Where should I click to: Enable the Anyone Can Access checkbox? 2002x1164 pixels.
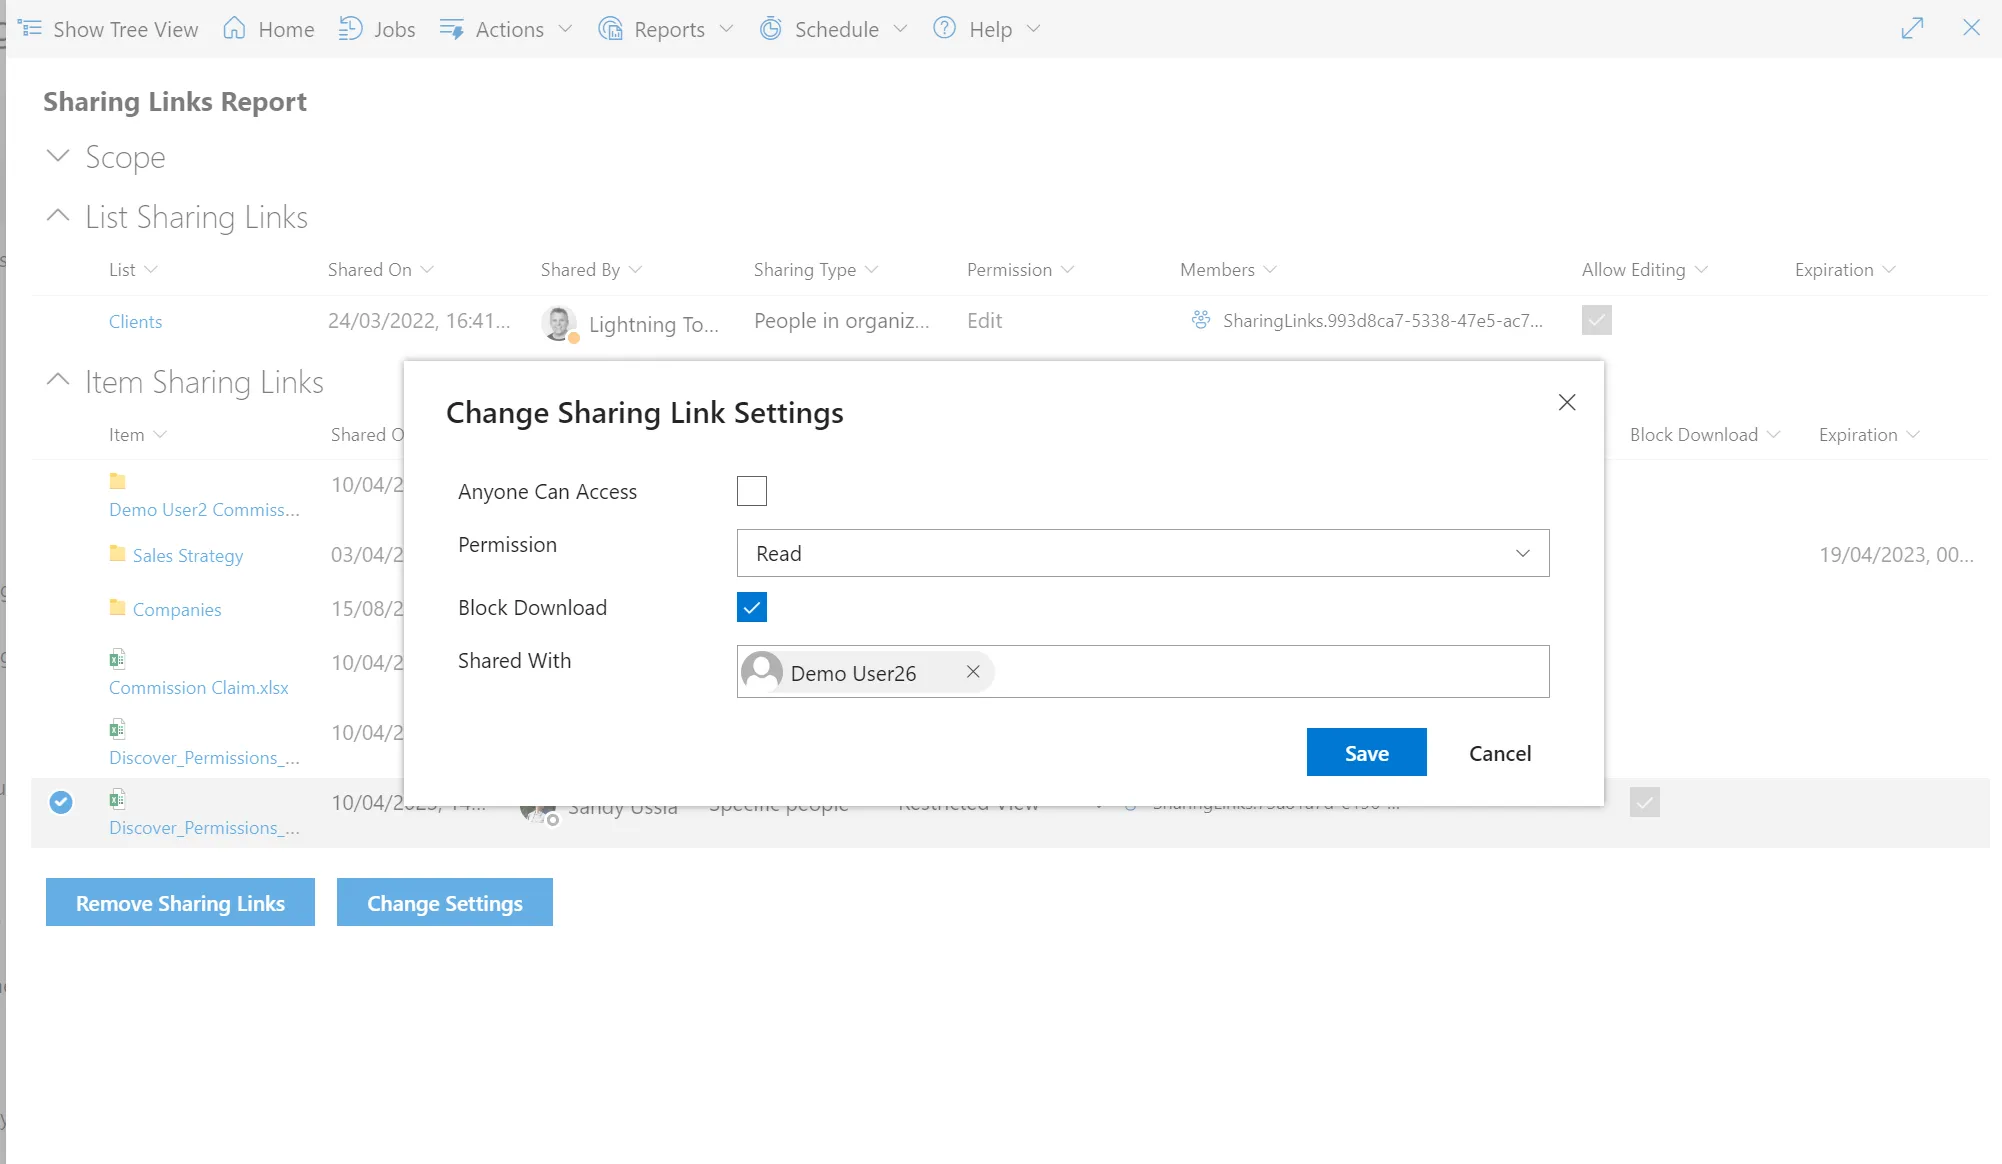[751, 490]
